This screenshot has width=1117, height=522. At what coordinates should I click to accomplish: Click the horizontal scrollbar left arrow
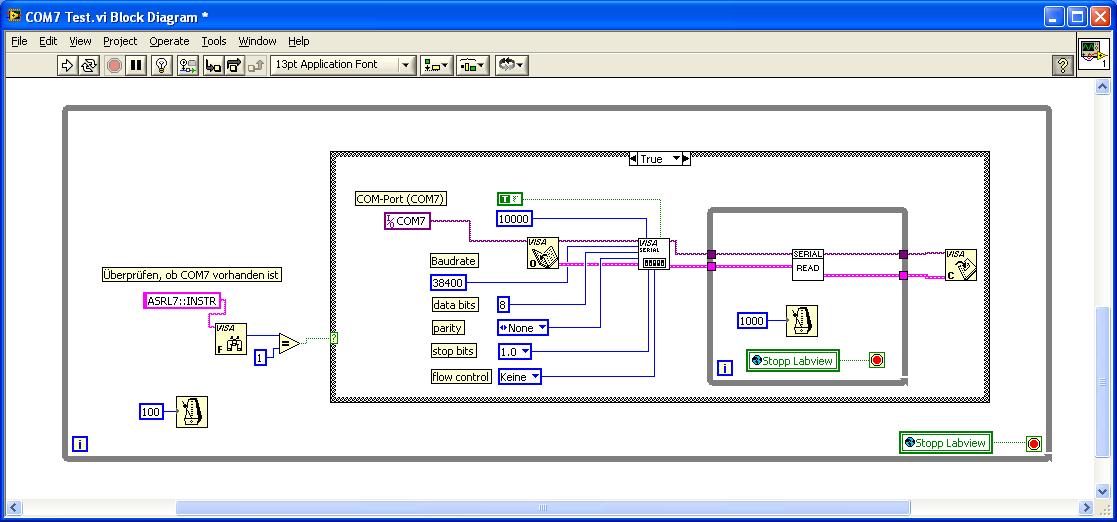pyautogui.click(x=14, y=508)
